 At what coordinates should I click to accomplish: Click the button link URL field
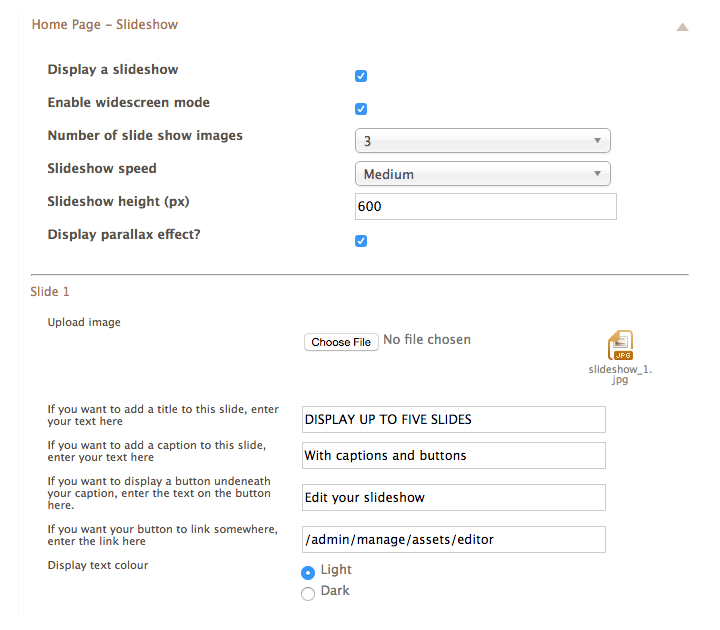[x=454, y=539]
